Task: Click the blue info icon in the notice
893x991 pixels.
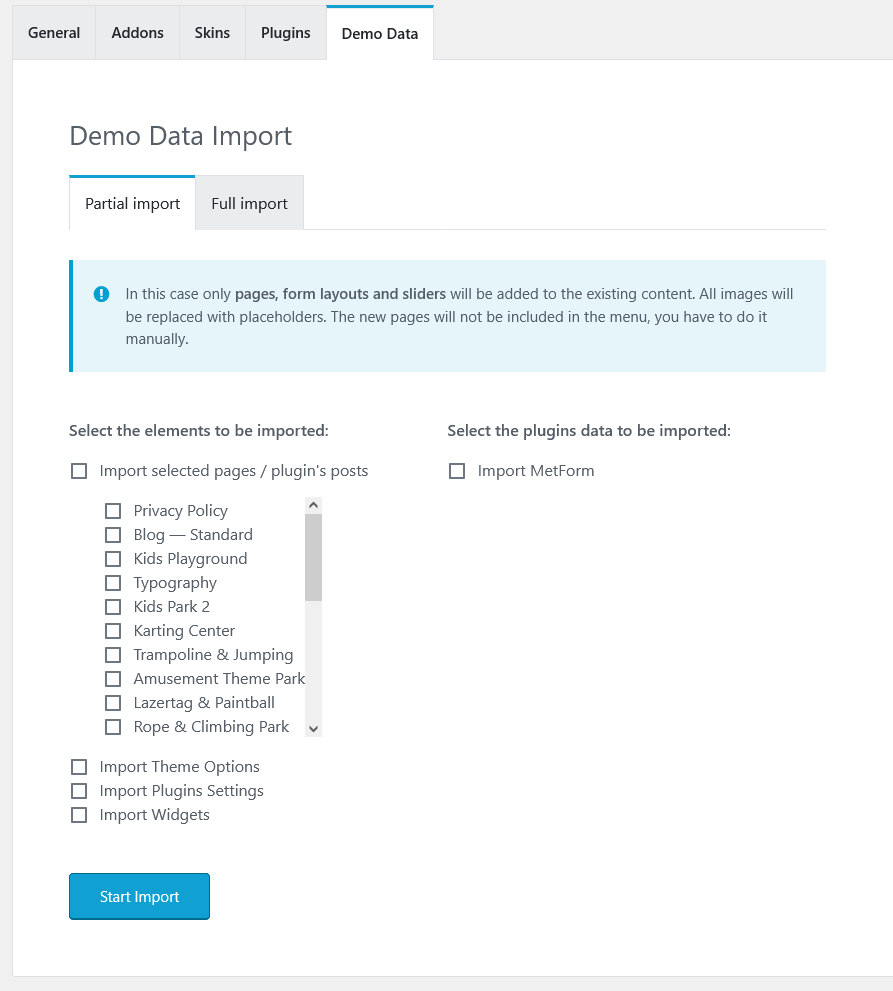Action: click(x=101, y=294)
